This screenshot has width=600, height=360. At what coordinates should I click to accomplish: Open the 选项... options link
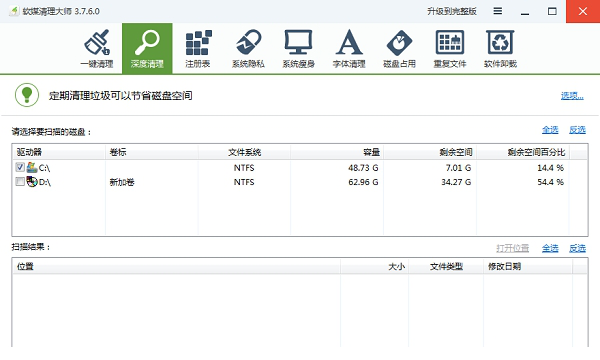[572, 96]
